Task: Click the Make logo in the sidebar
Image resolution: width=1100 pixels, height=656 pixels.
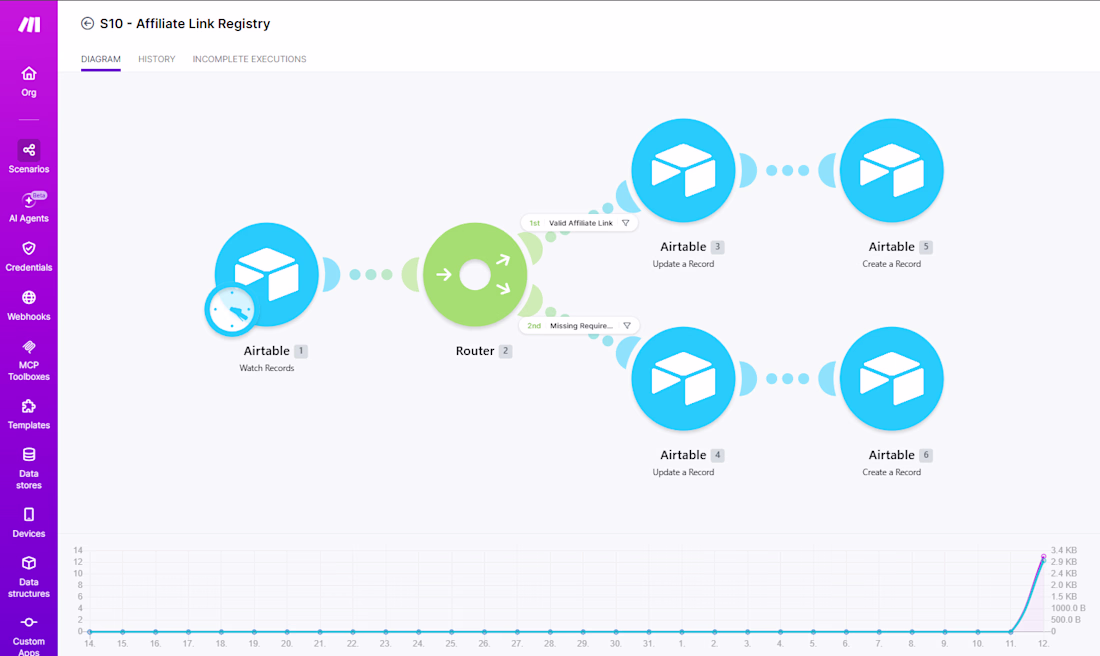Action: (29, 25)
